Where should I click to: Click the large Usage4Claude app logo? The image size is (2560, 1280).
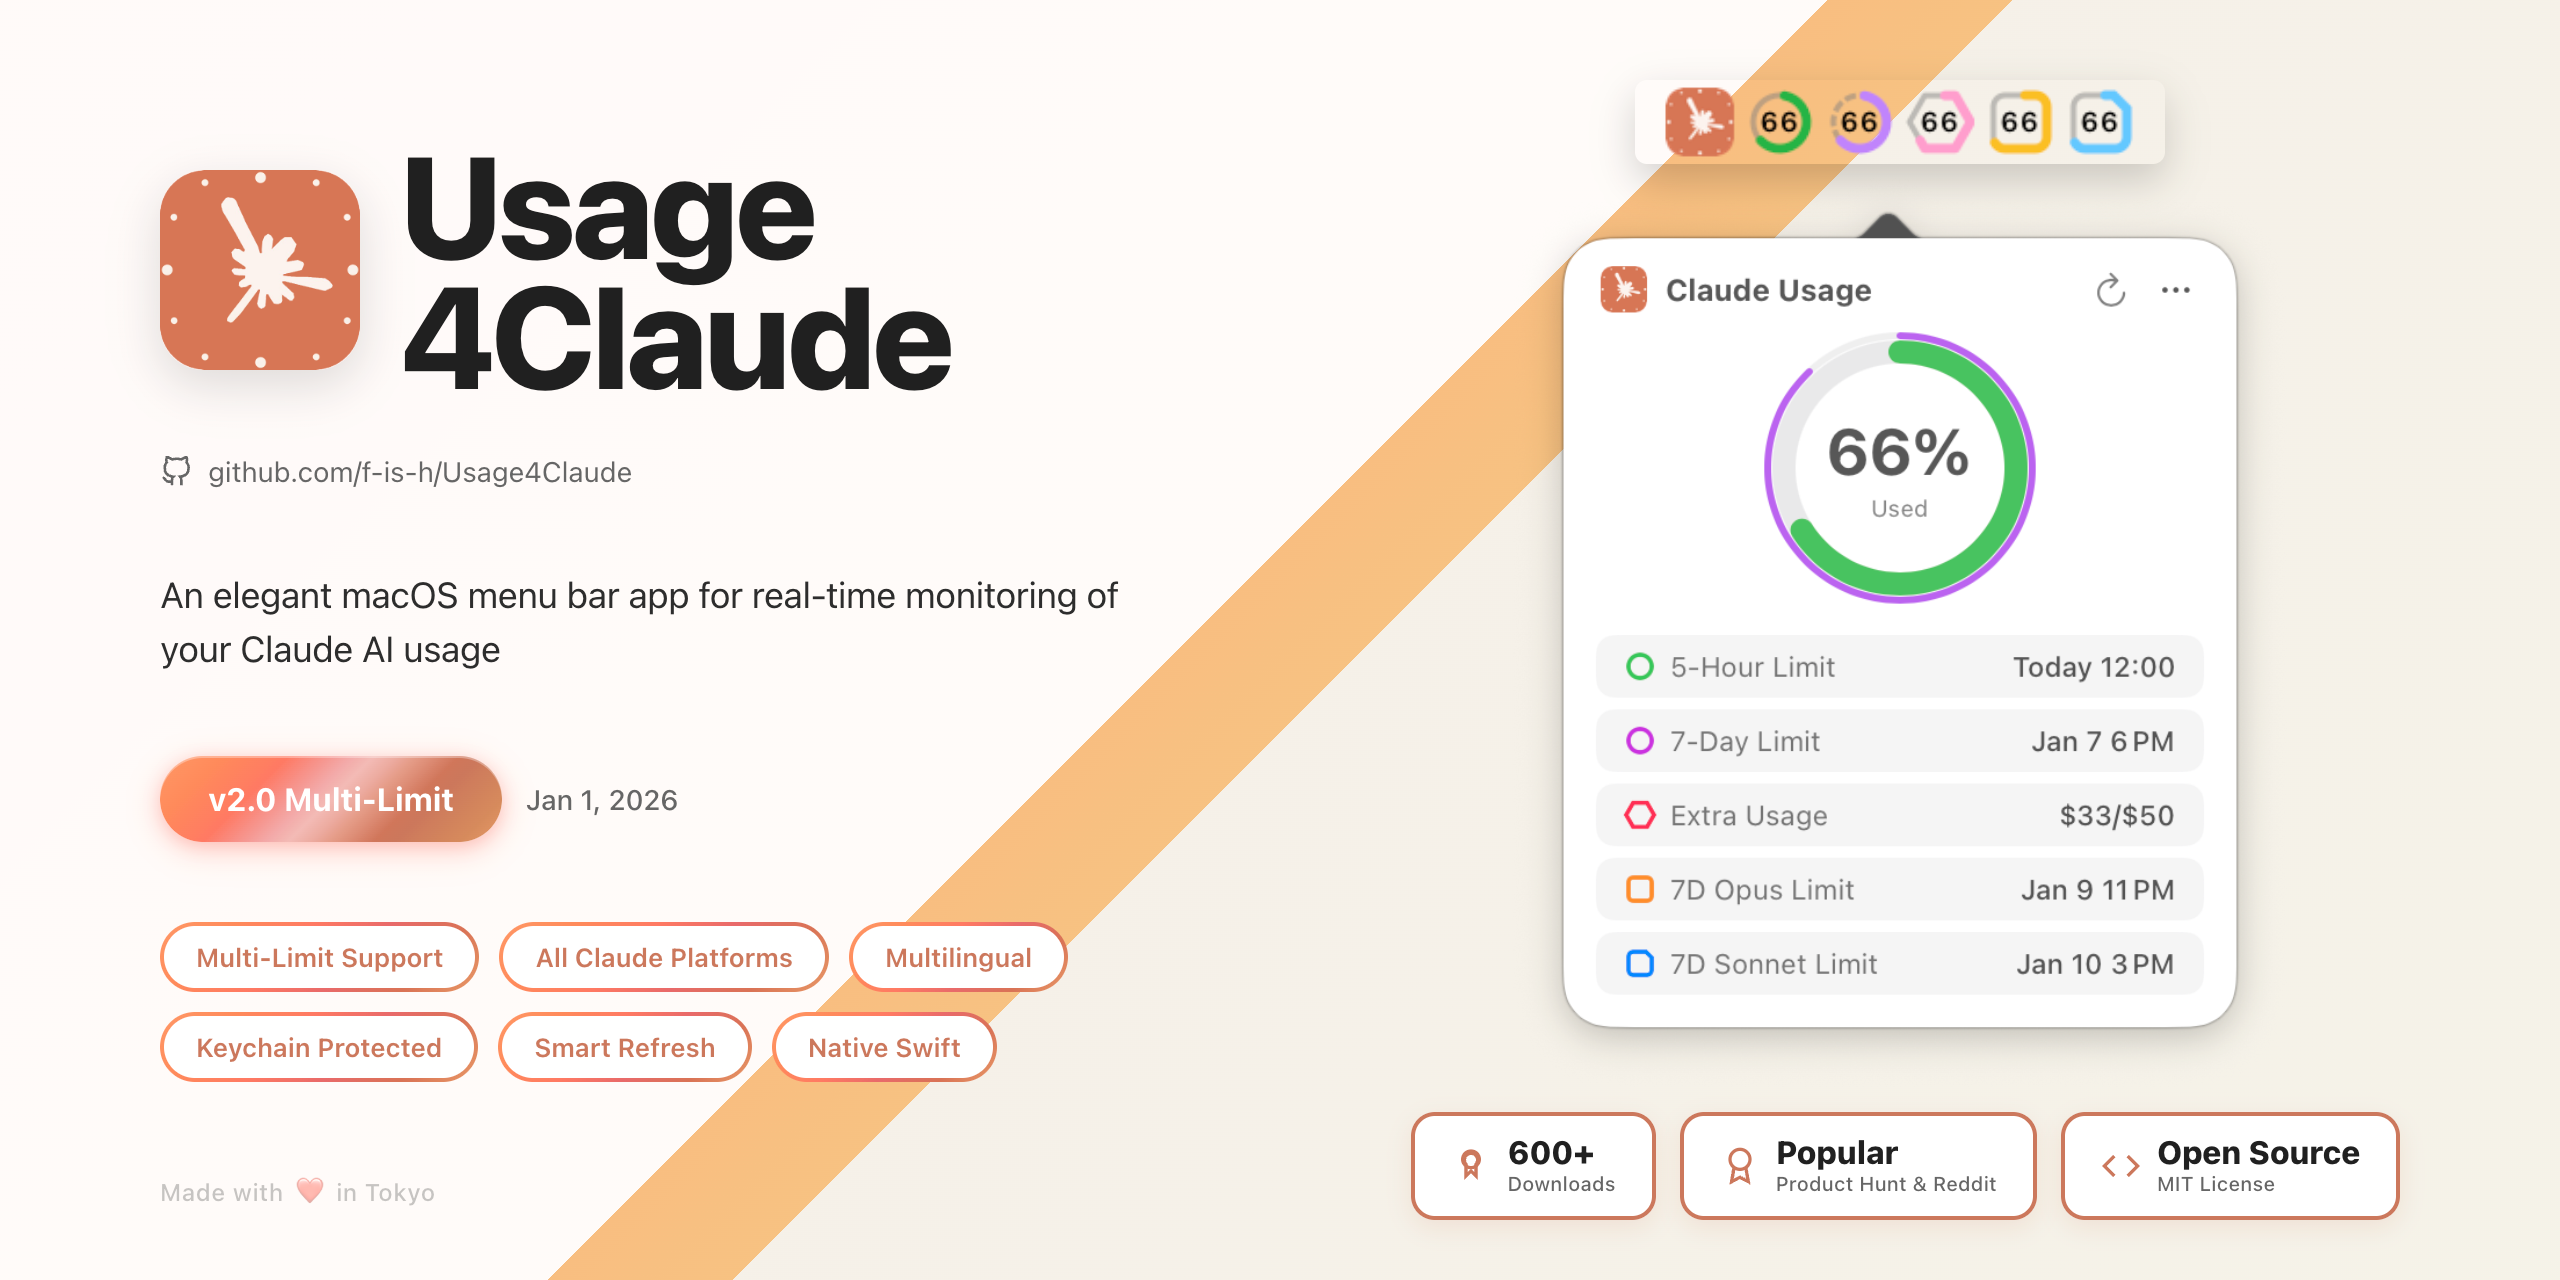click(260, 270)
